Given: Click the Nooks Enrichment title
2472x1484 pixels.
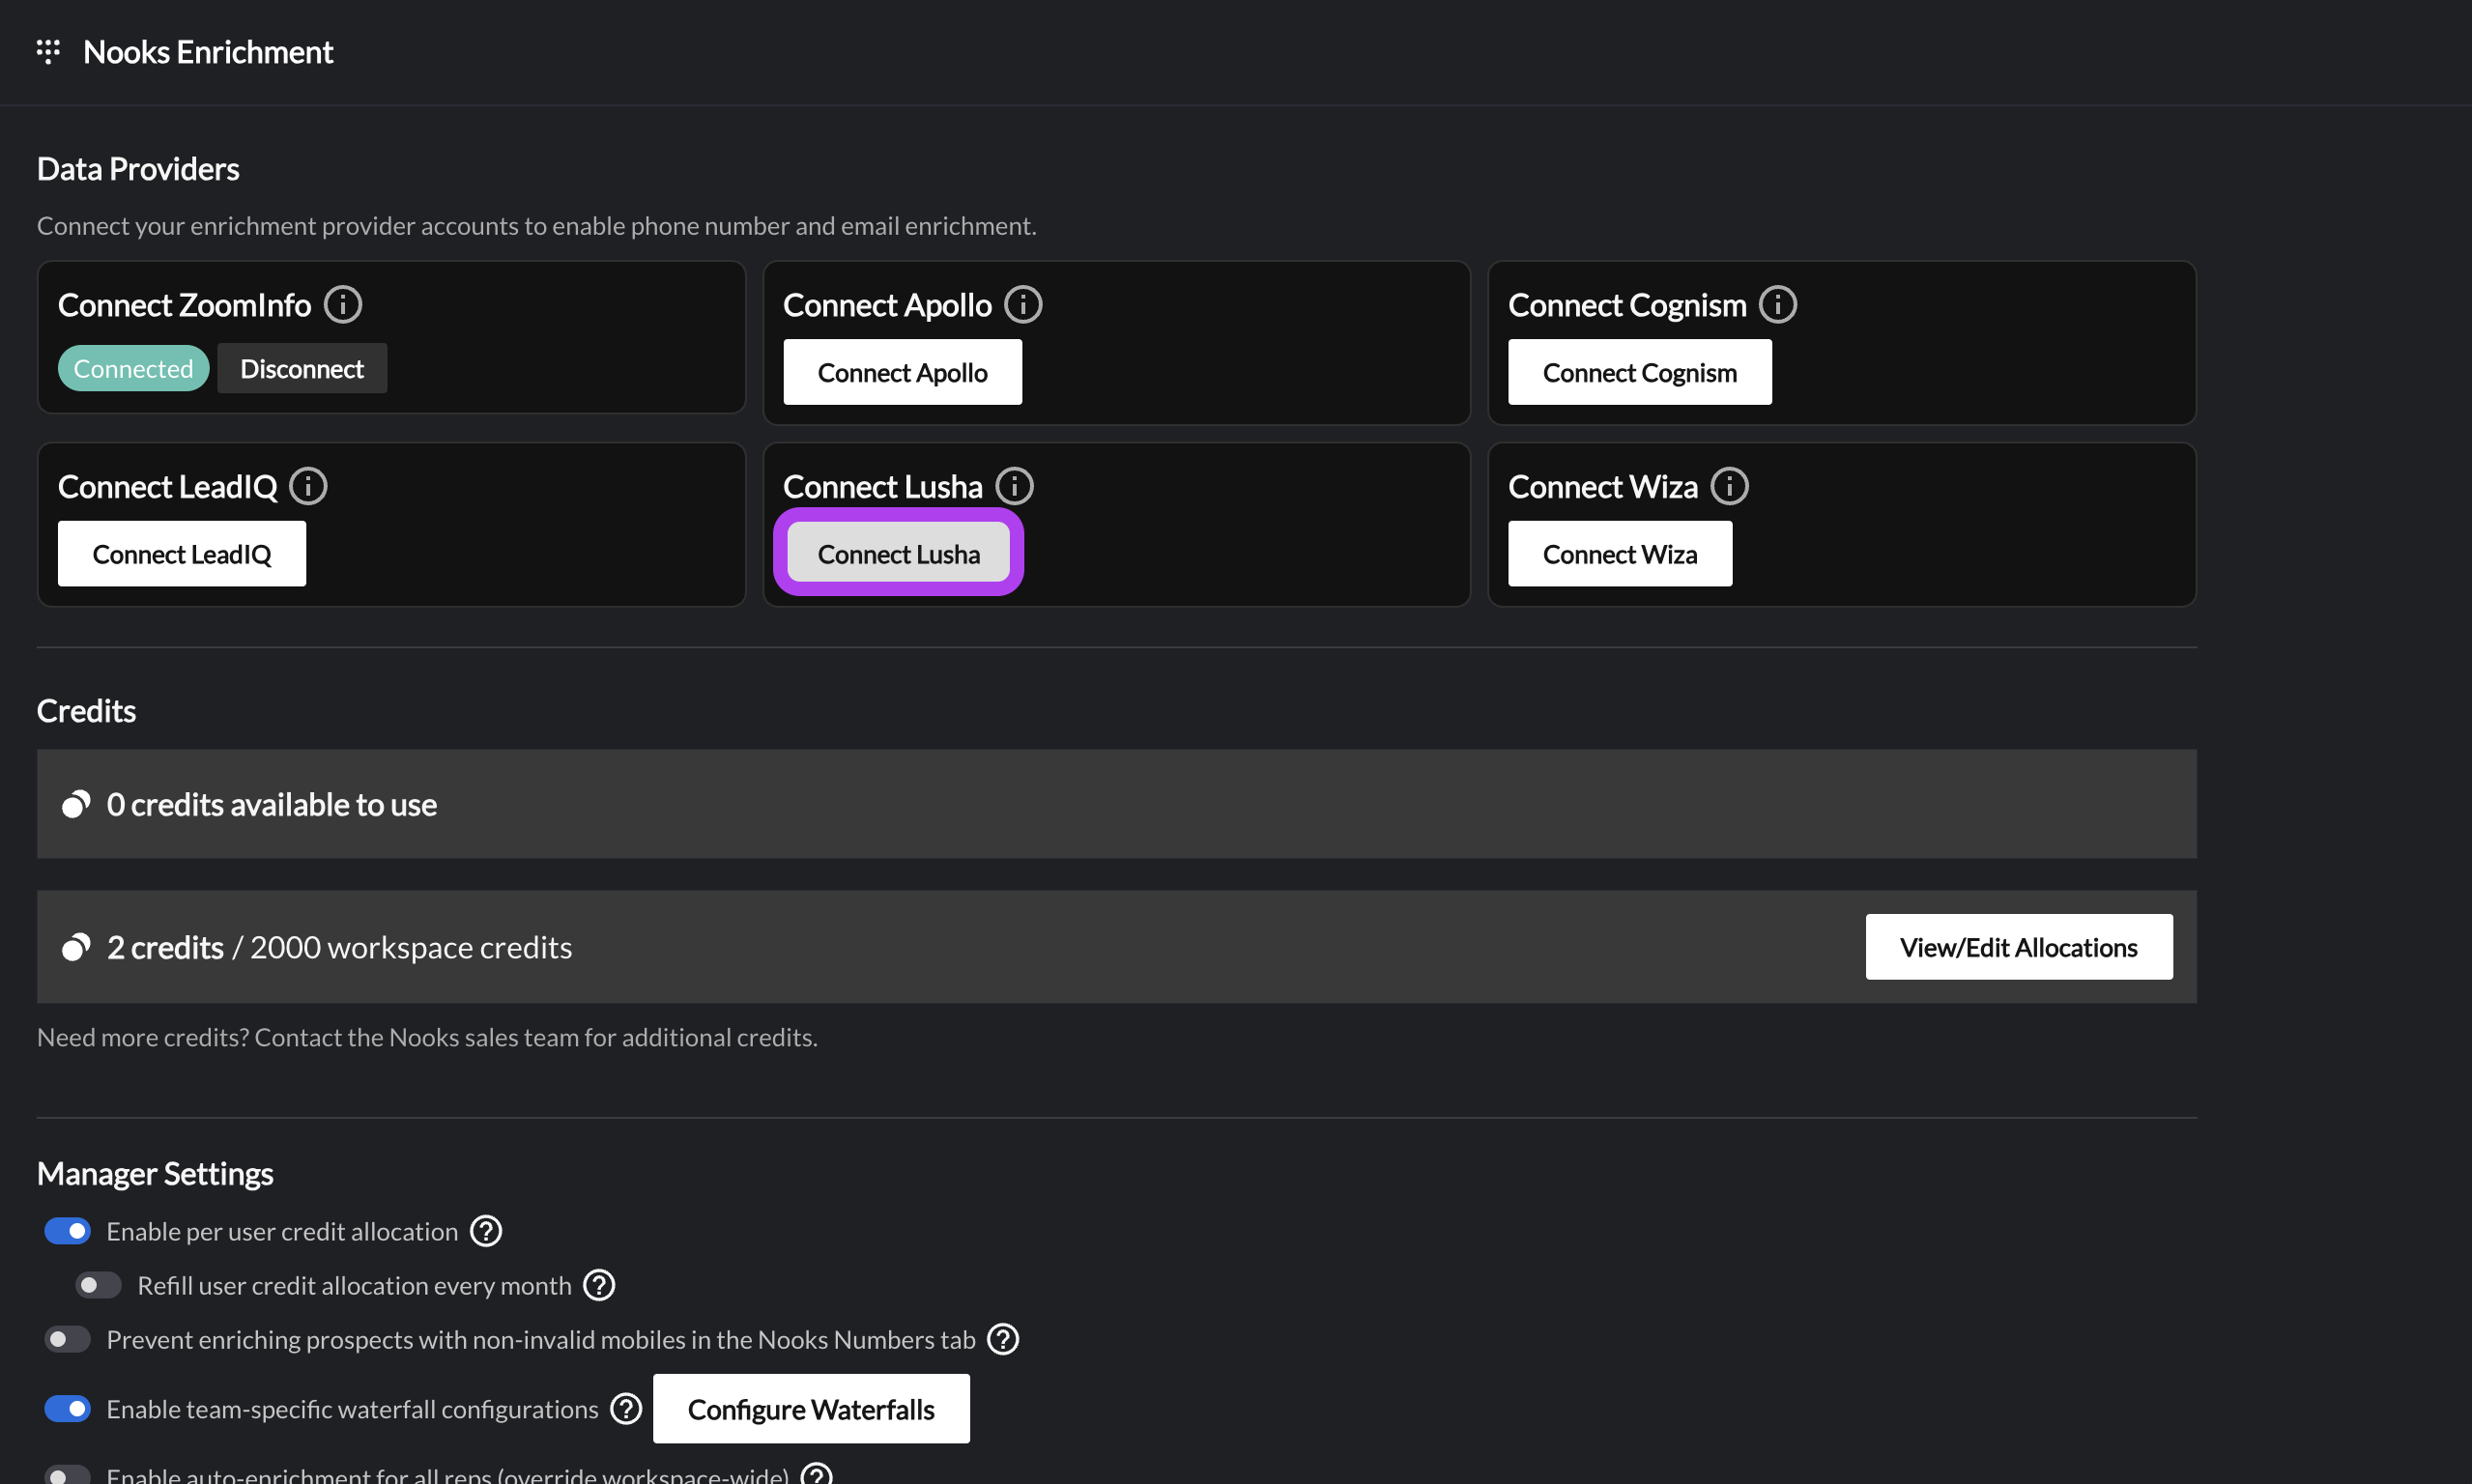Looking at the screenshot, I should [x=208, y=52].
